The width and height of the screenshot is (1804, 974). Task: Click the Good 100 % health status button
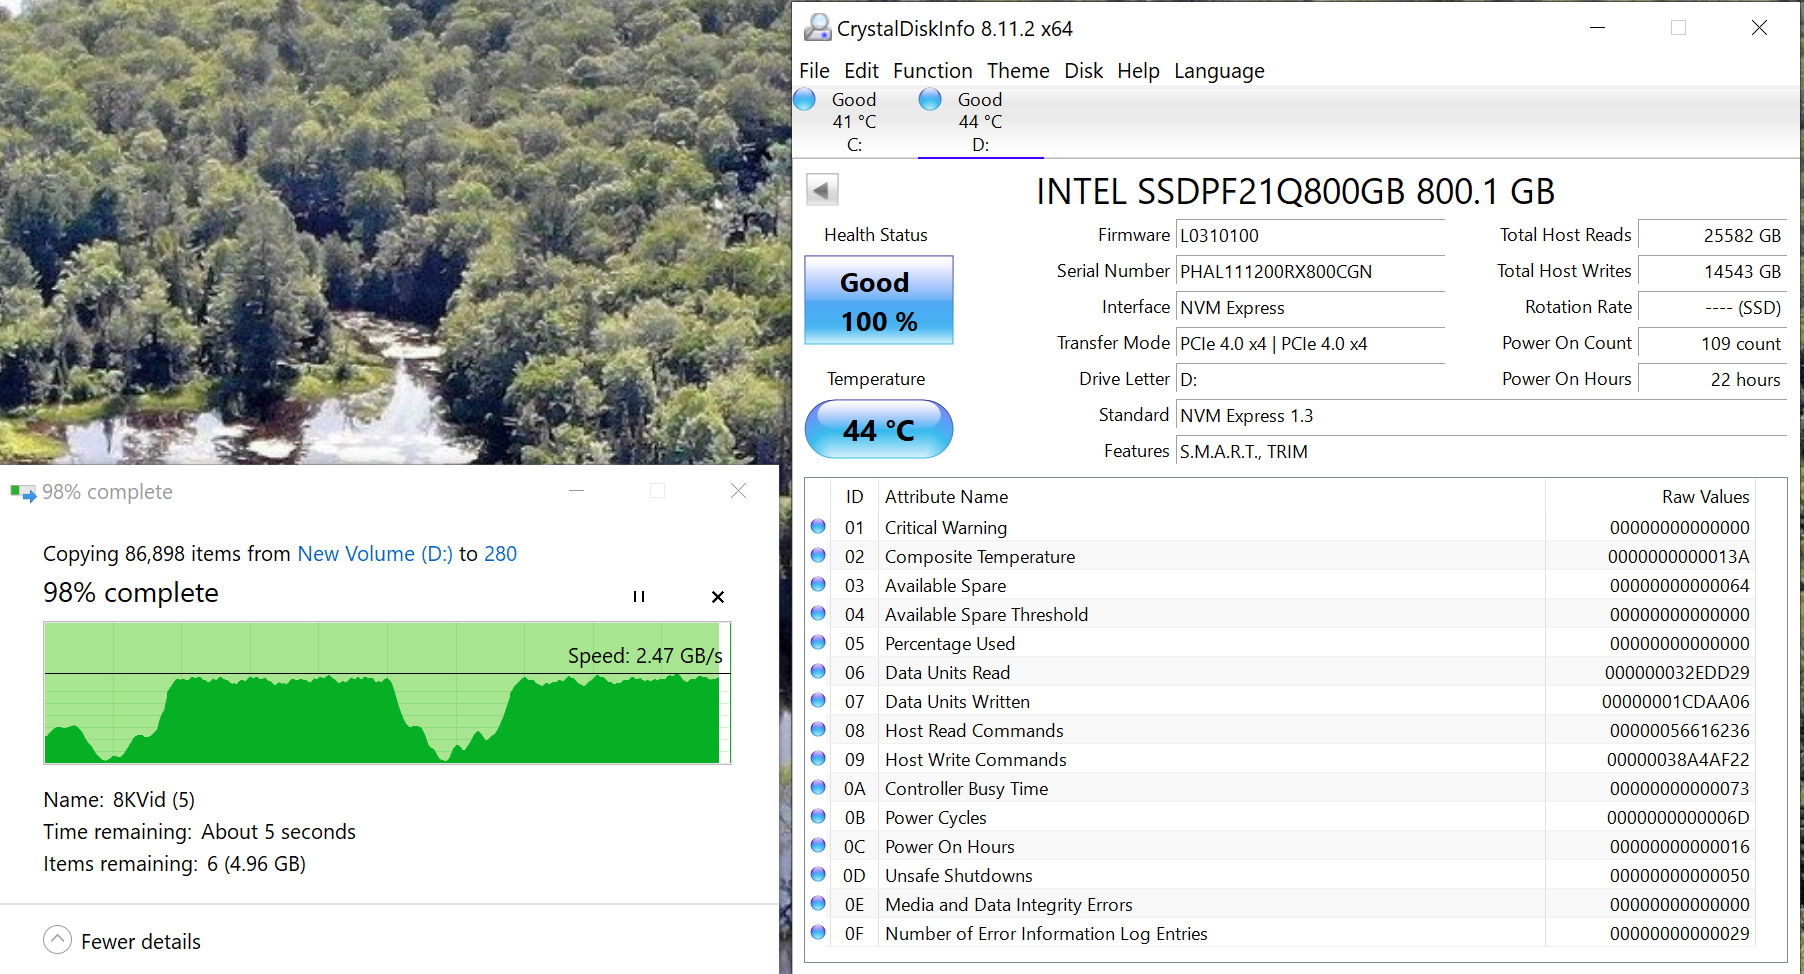[x=878, y=301]
